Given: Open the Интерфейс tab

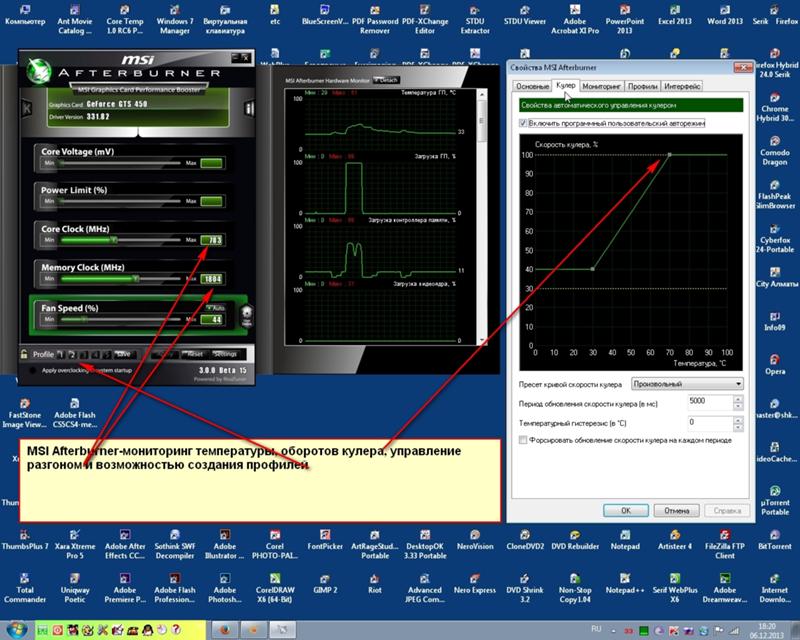Looking at the screenshot, I should pos(682,86).
